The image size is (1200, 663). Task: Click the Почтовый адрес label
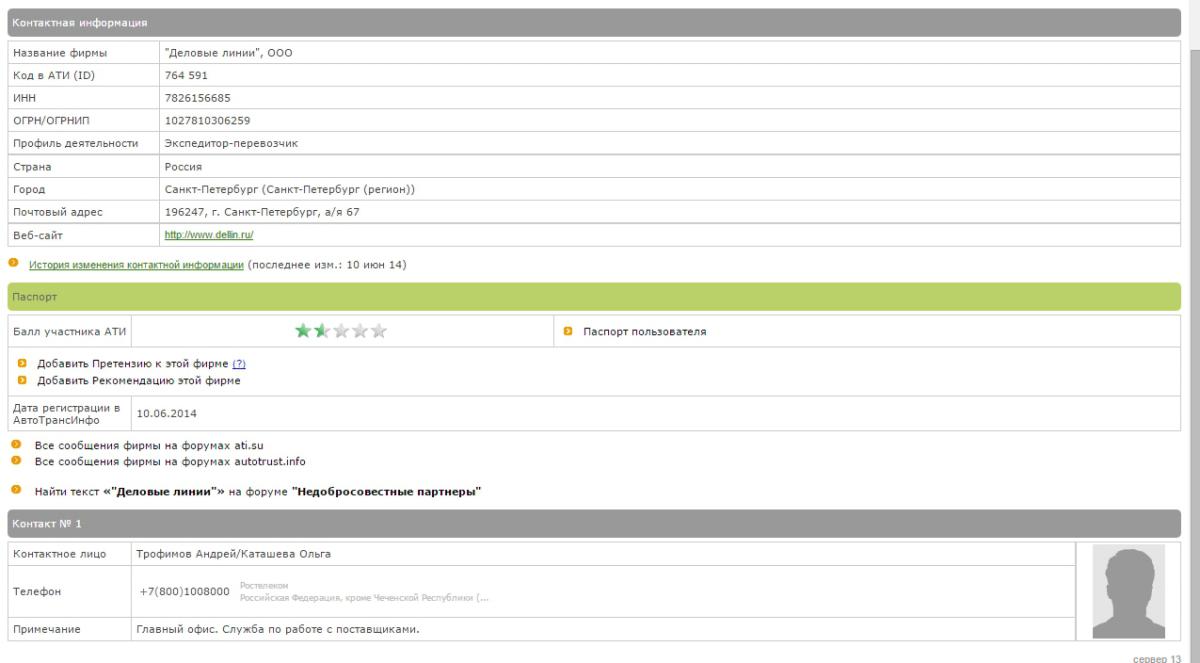click(58, 212)
